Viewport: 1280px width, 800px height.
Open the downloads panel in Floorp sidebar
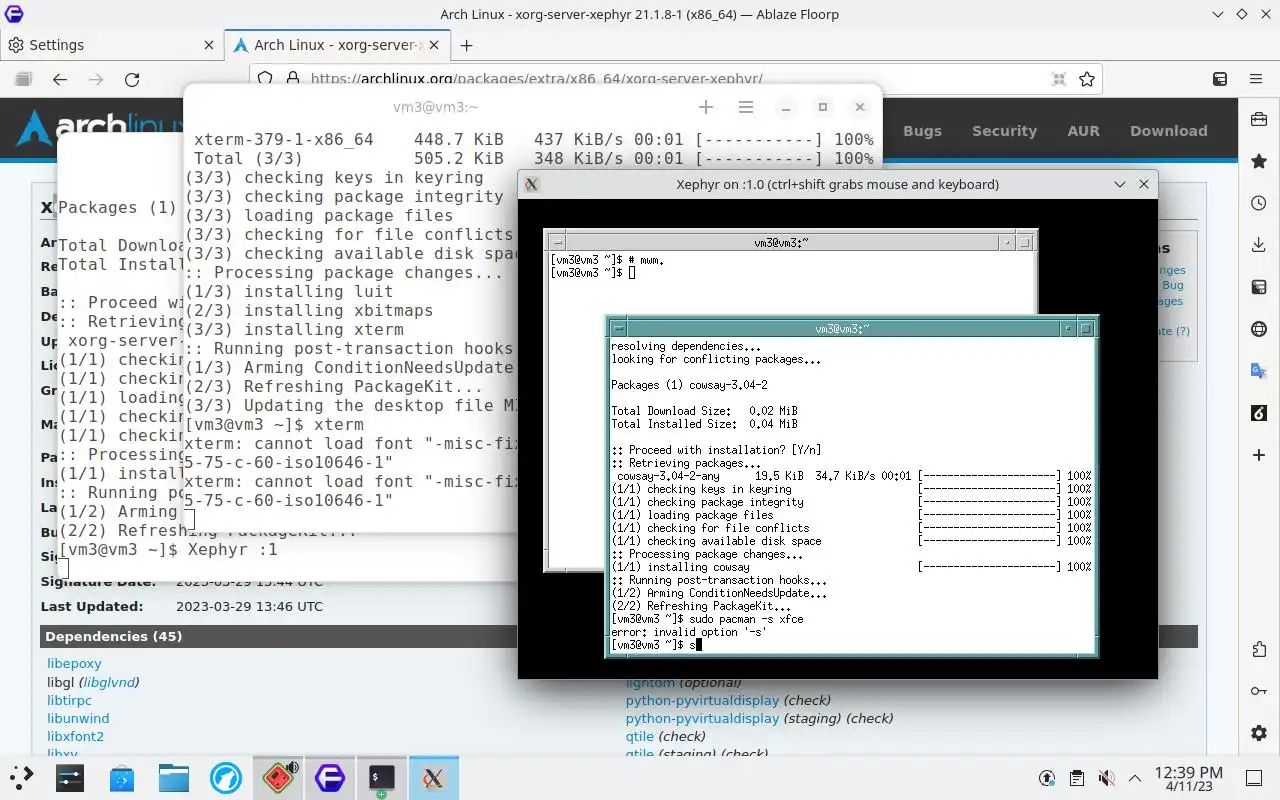pos(1259,245)
